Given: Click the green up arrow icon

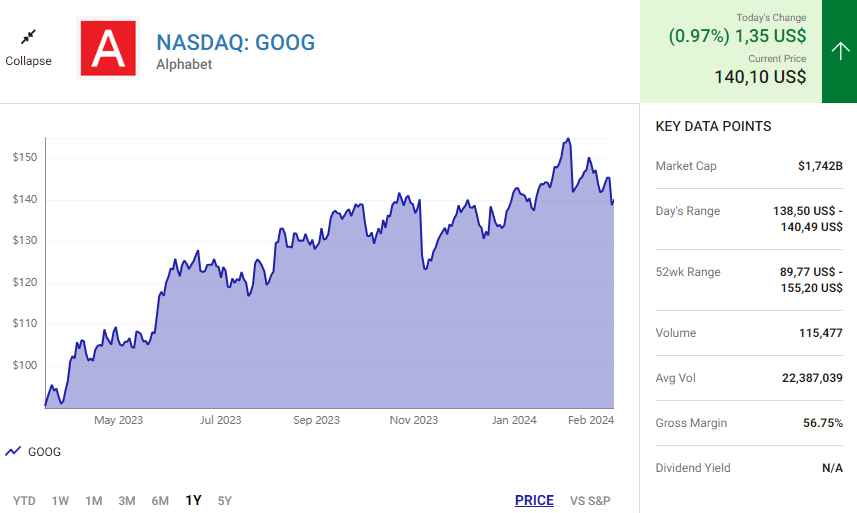Looking at the screenshot, I should [839, 51].
